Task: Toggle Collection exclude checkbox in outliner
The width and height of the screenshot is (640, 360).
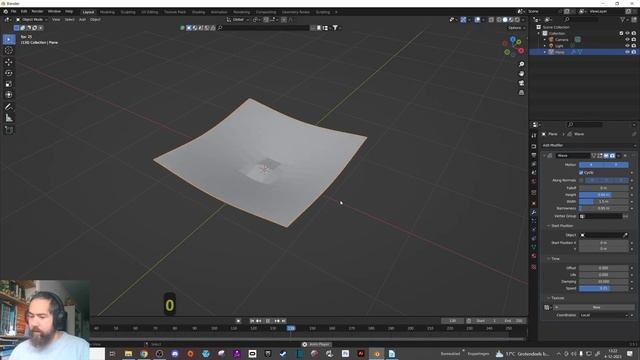Action: tap(621, 33)
